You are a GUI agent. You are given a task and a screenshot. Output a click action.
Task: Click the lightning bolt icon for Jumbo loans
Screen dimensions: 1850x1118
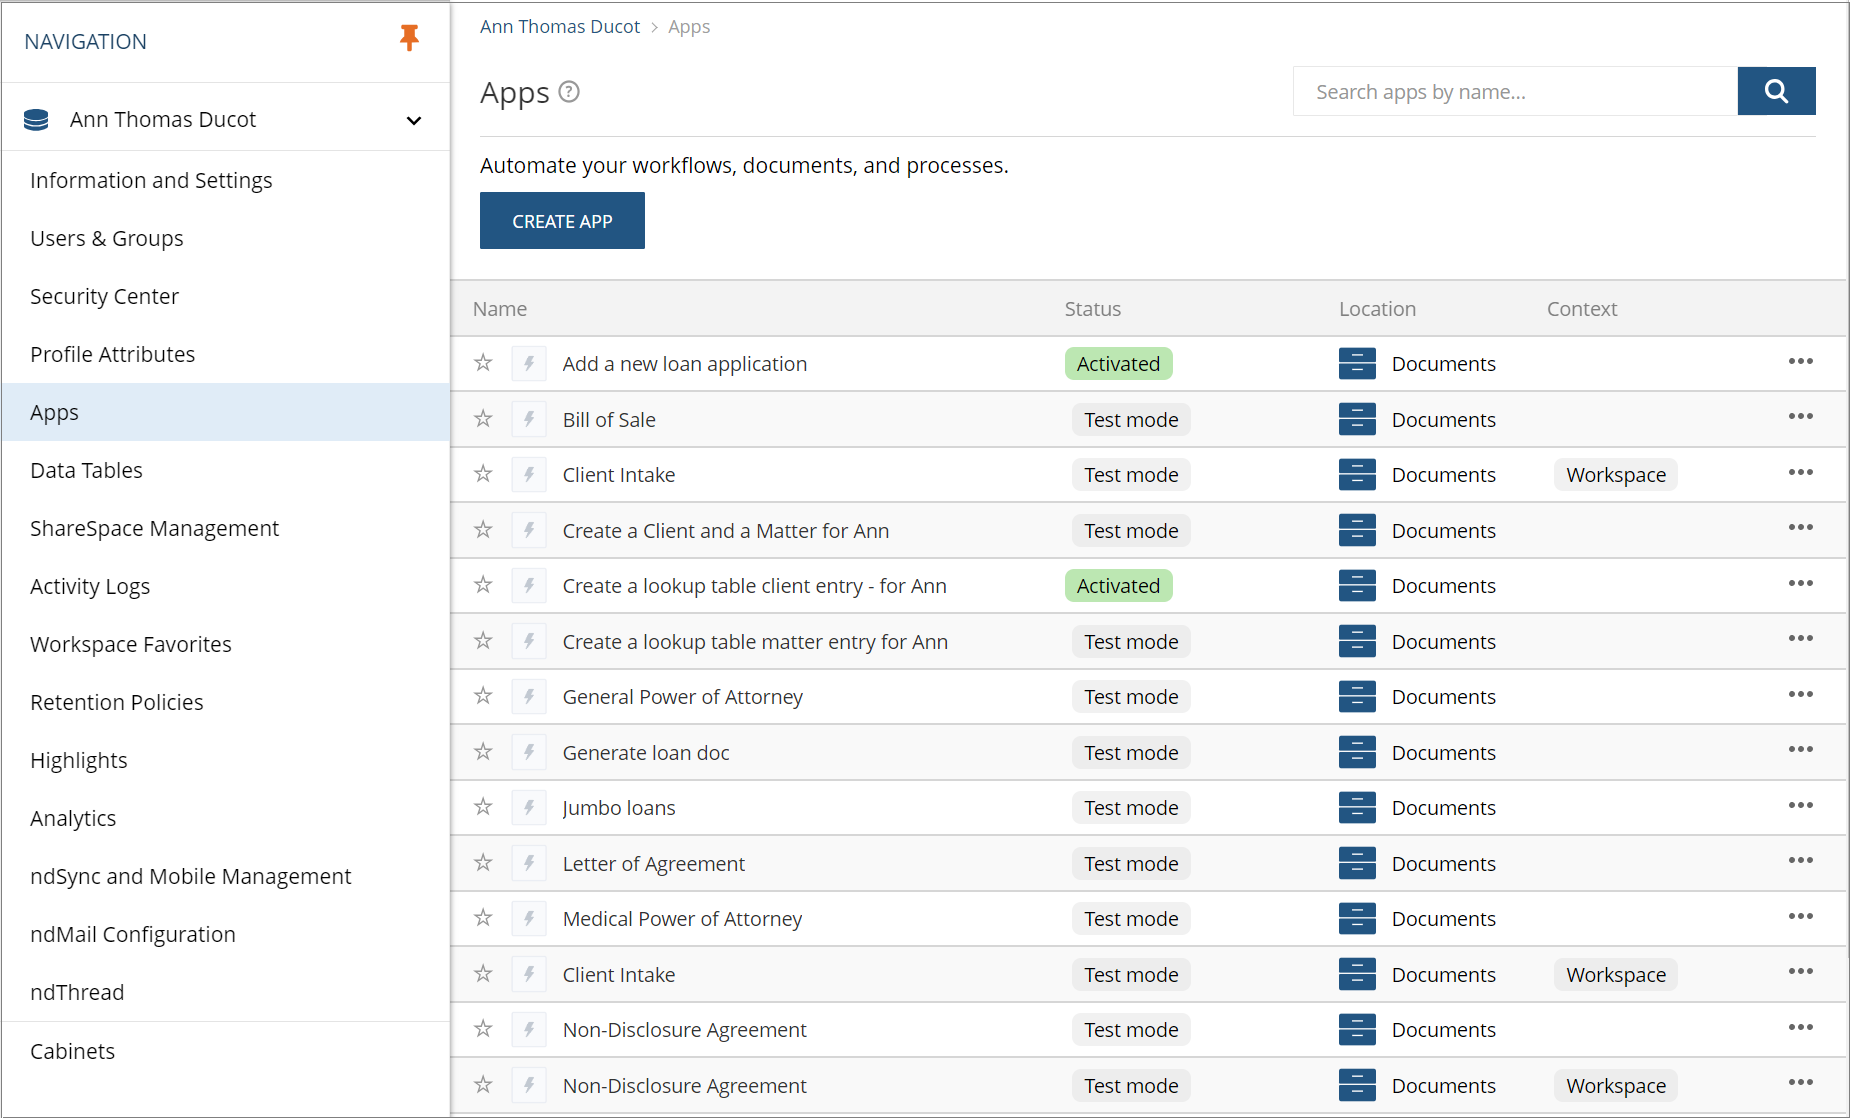click(529, 807)
